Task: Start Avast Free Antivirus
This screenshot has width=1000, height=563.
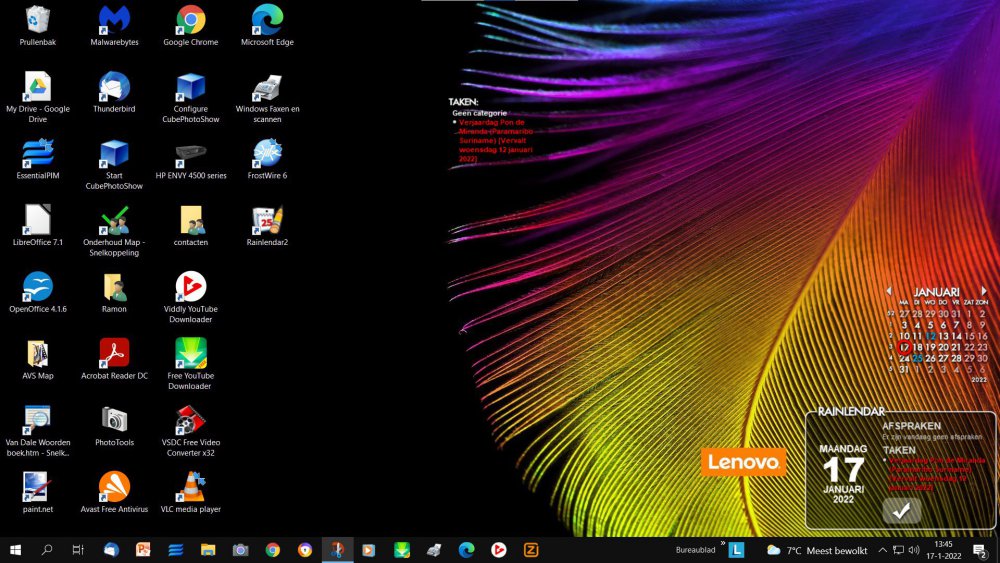Action: 114,489
